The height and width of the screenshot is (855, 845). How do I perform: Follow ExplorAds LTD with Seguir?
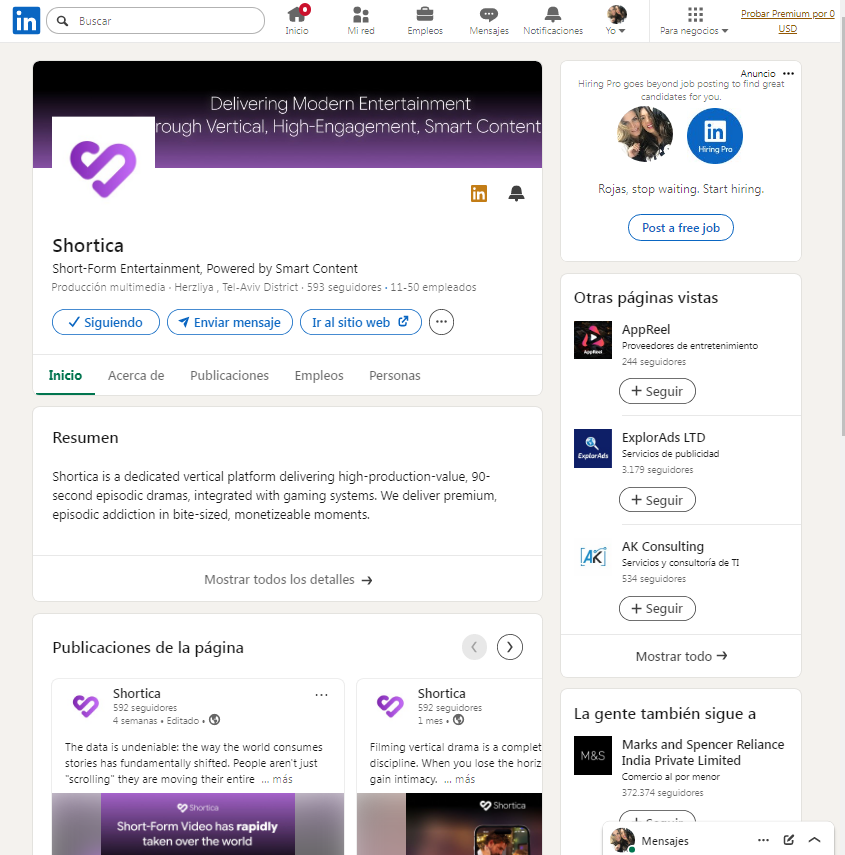[657, 499]
